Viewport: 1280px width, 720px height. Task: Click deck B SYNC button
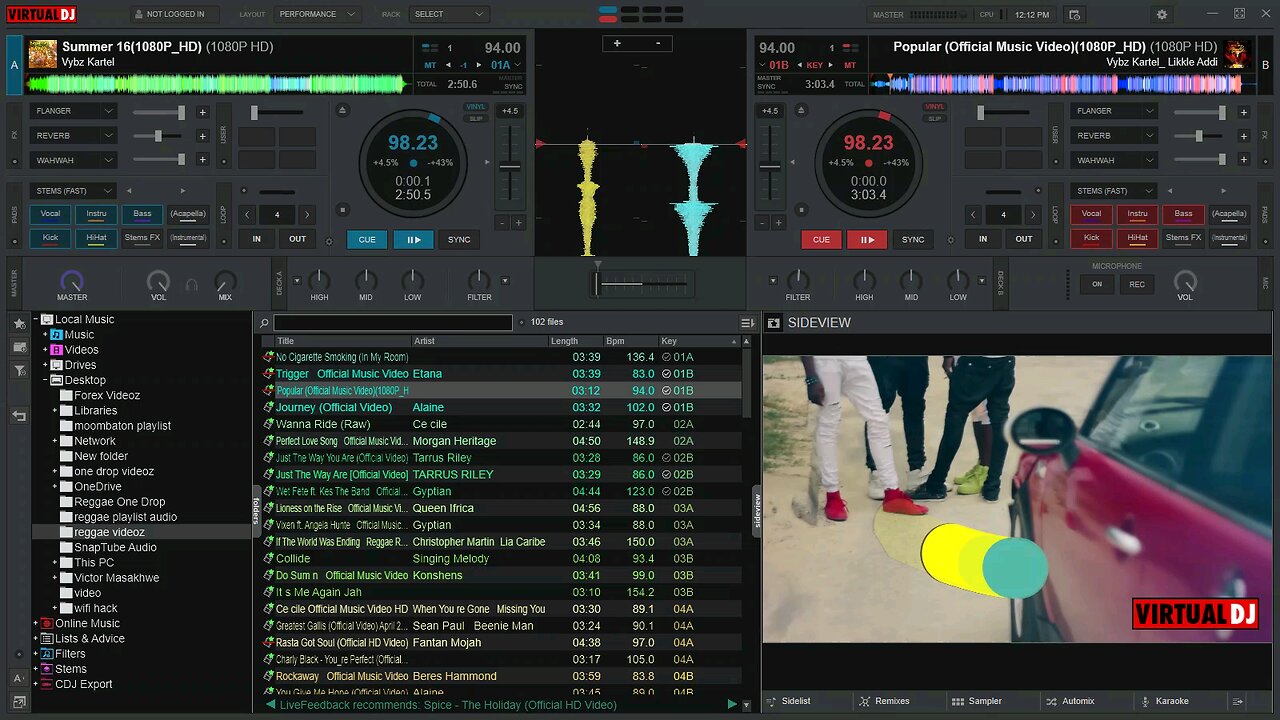click(x=913, y=240)
